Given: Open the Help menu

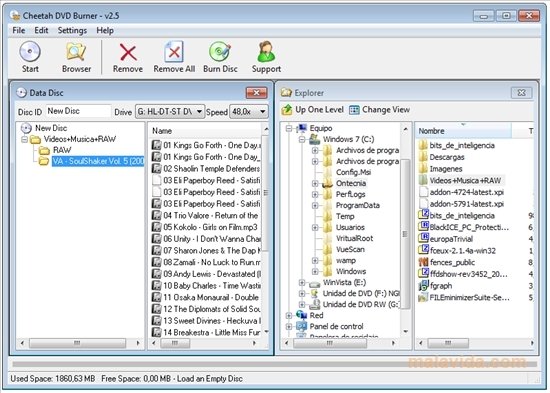Looking at the screenshot, I should (x=105, y=31).
